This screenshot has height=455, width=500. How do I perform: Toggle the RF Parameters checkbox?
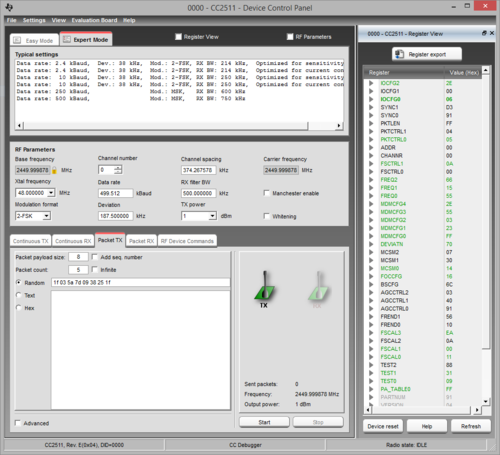coord(290,37)
